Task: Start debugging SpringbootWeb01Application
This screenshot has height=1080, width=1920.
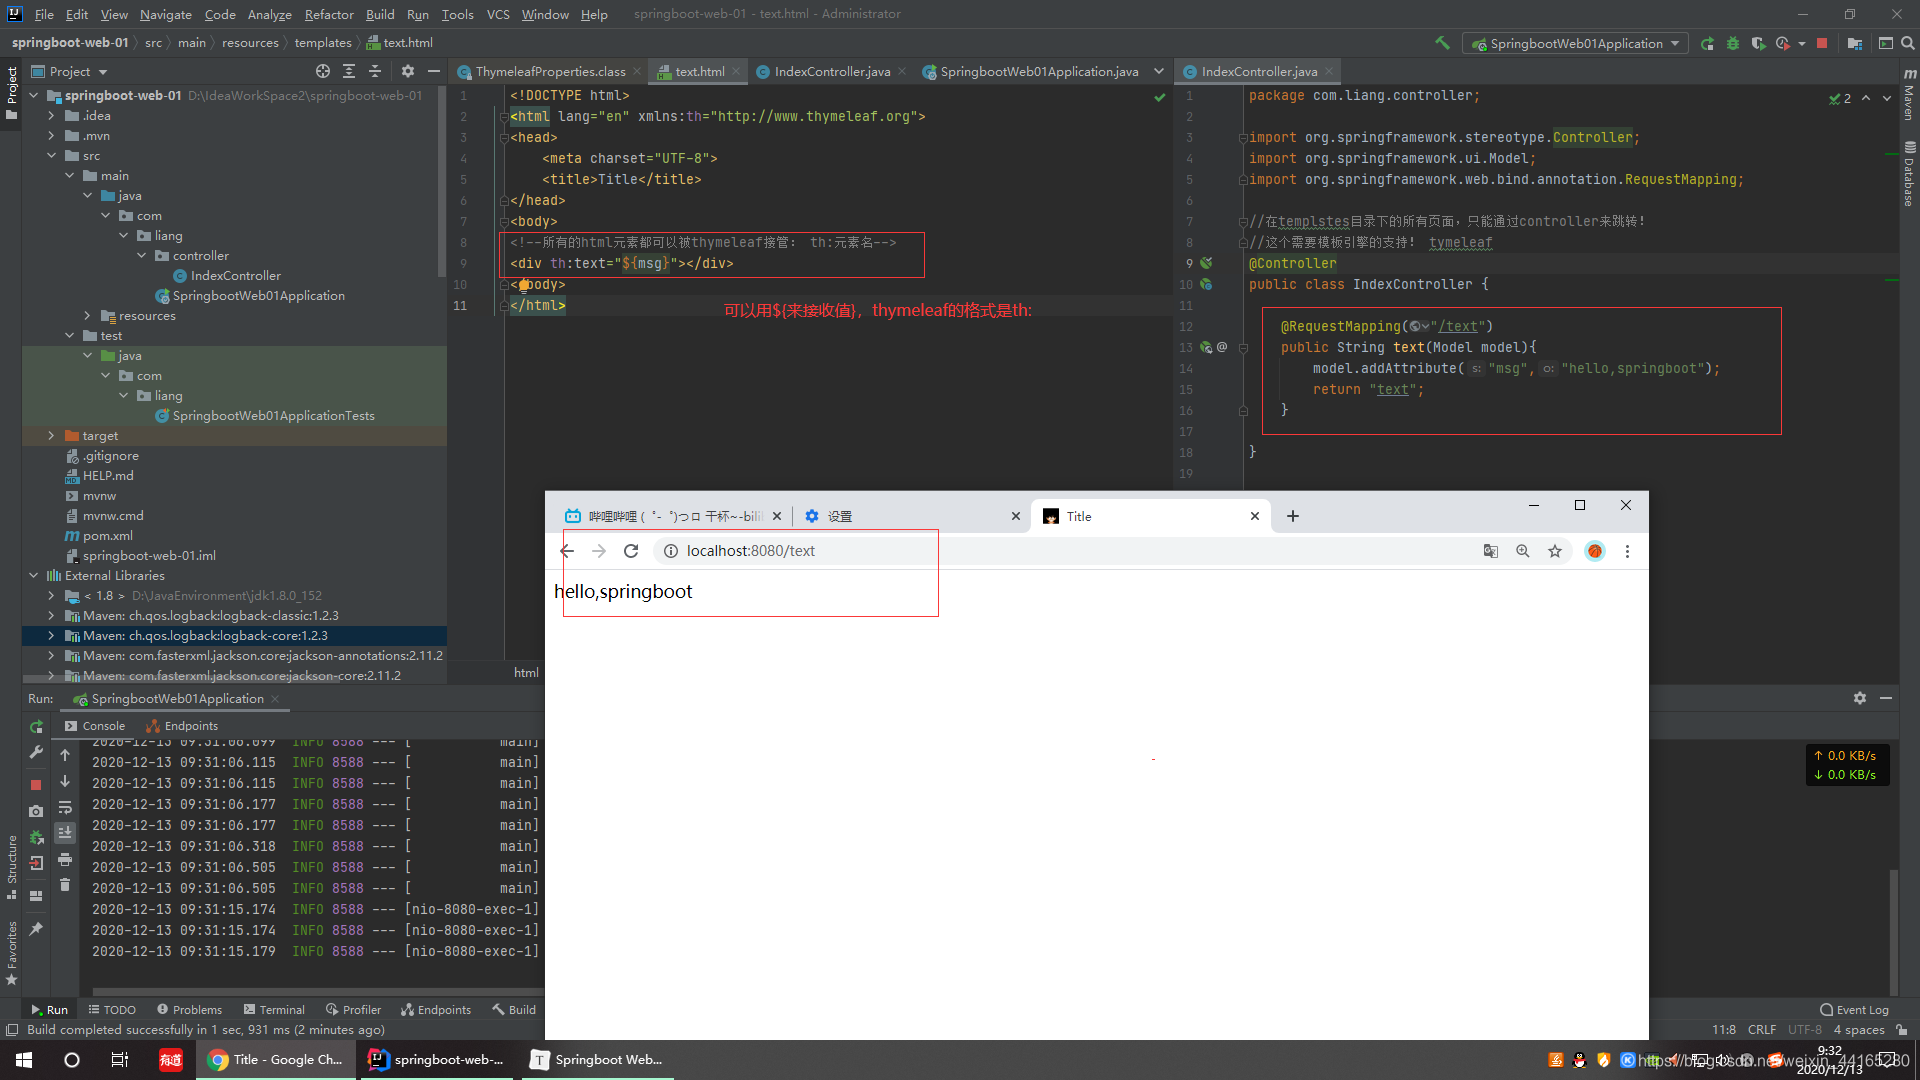Action: click(x=1733, y=43)
